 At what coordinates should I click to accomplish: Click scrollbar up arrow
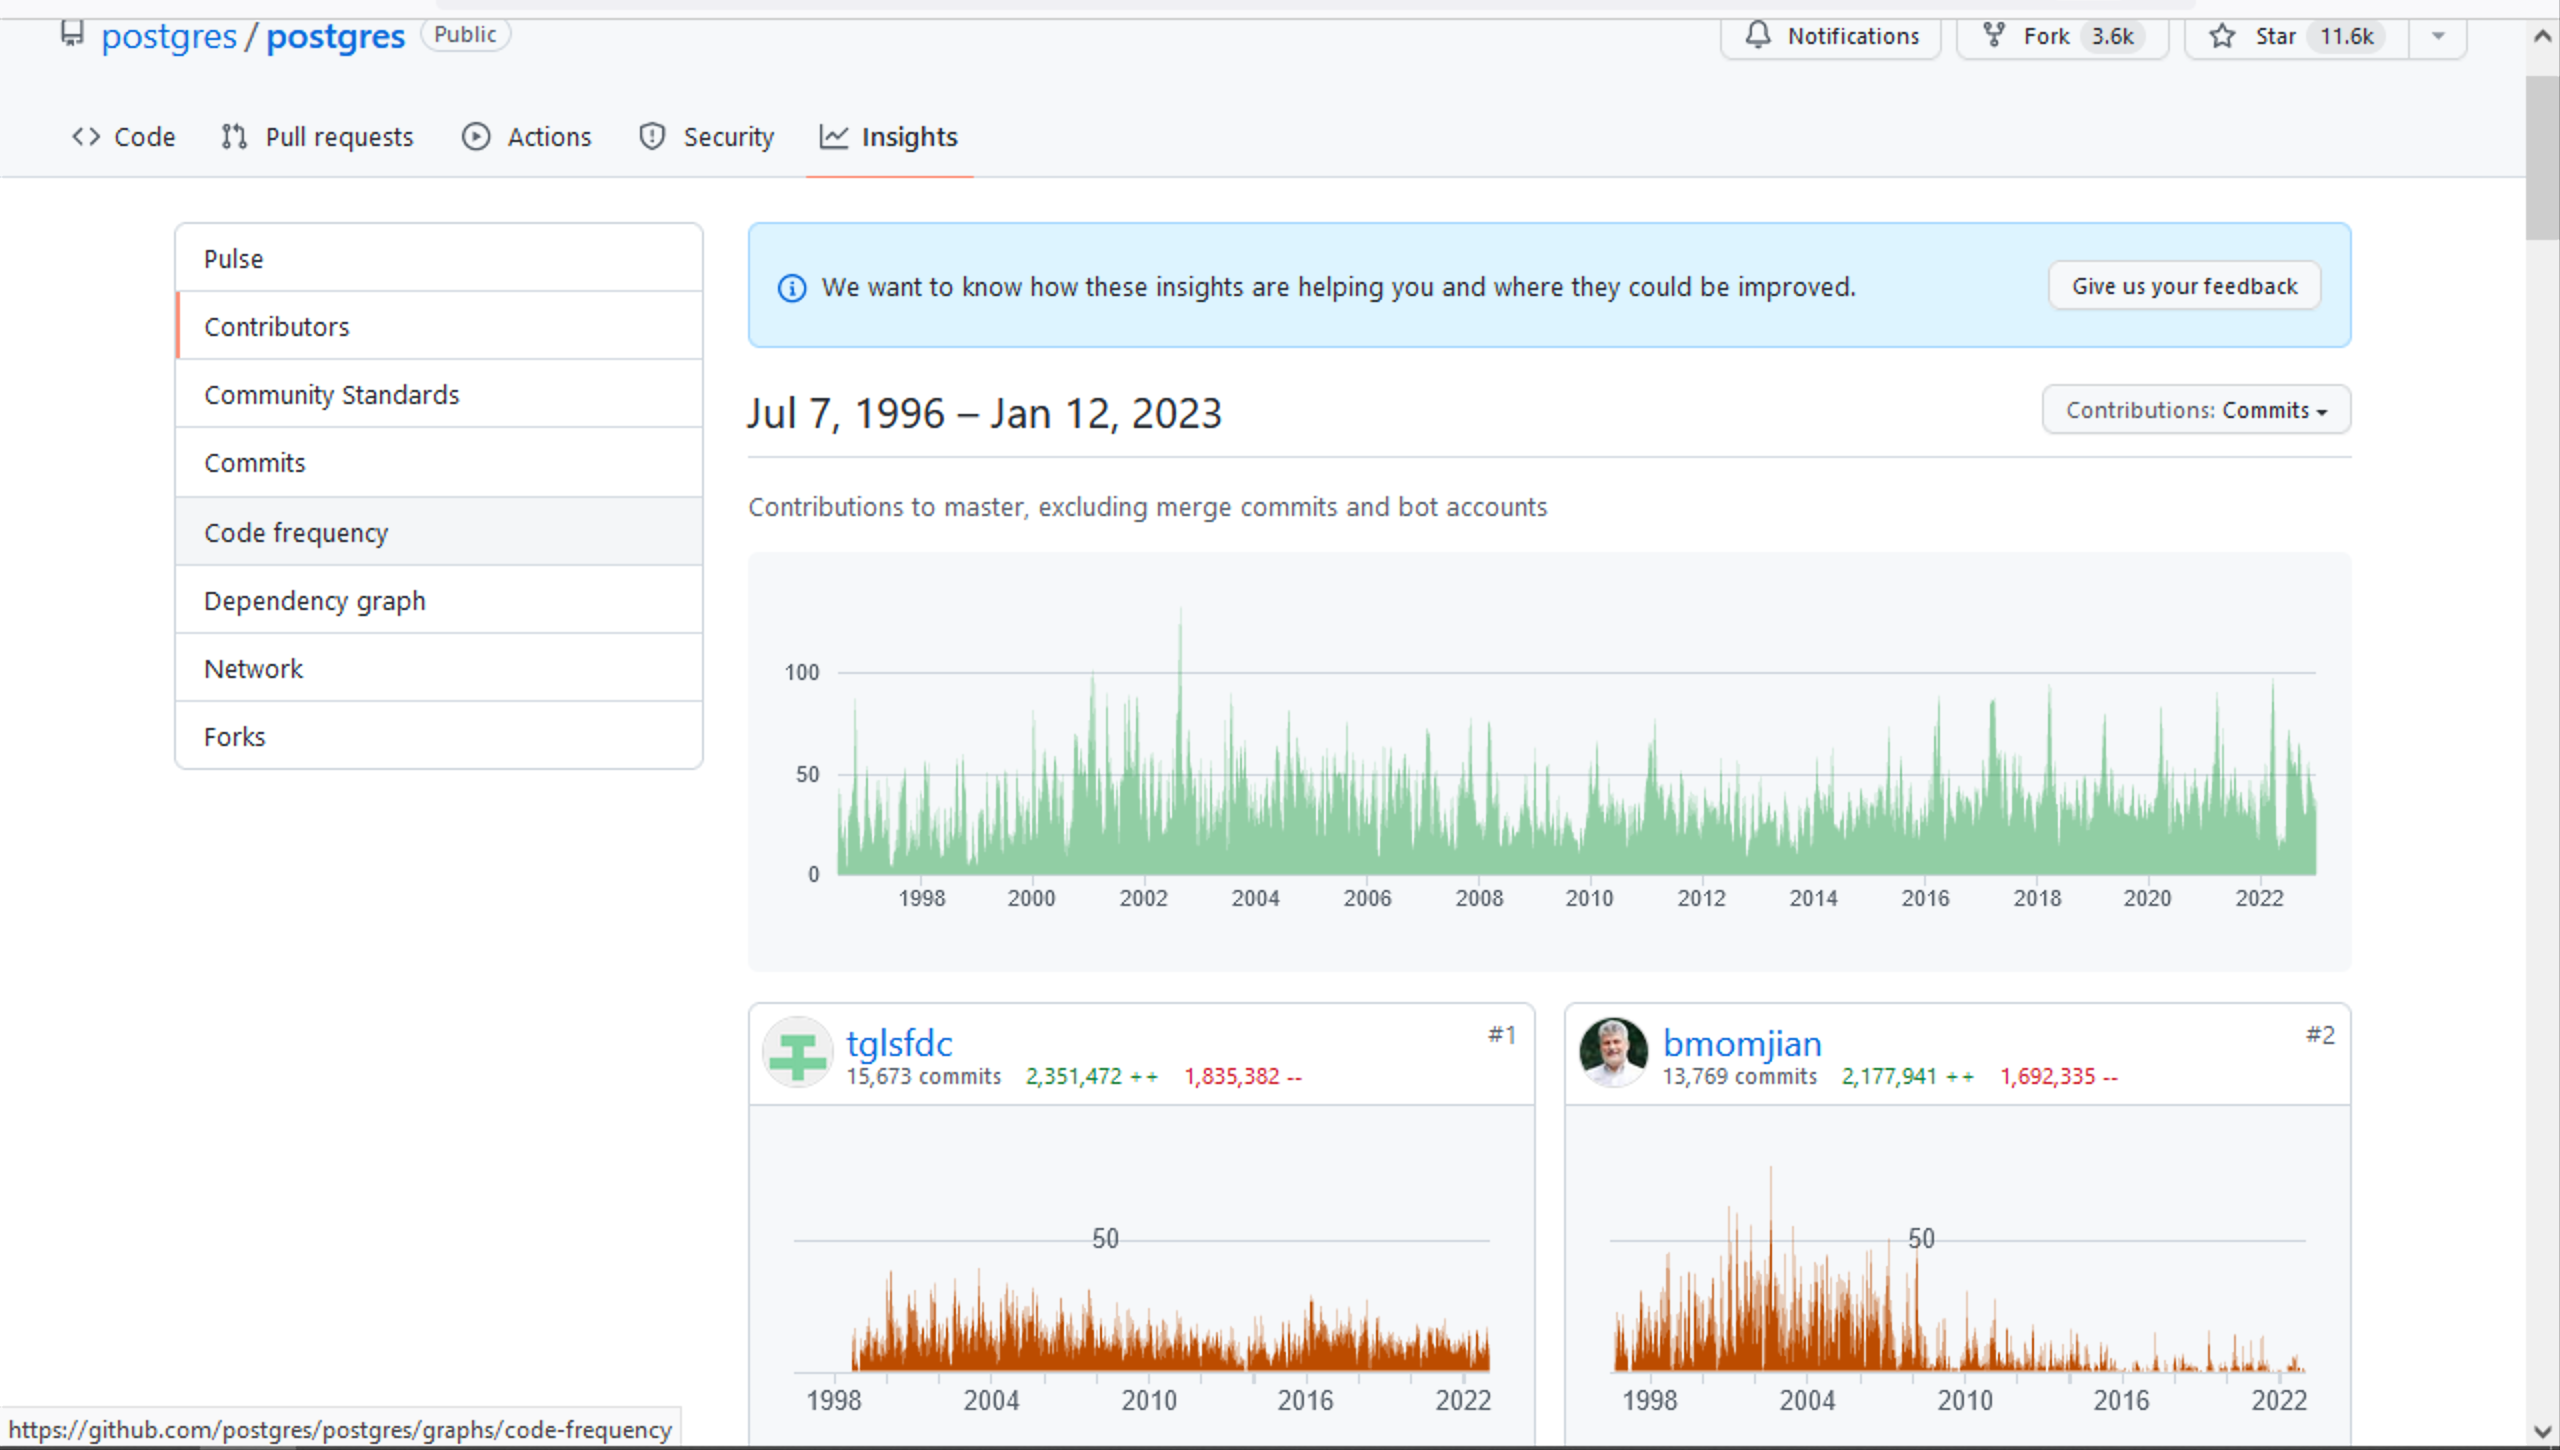coord(2541,36)
